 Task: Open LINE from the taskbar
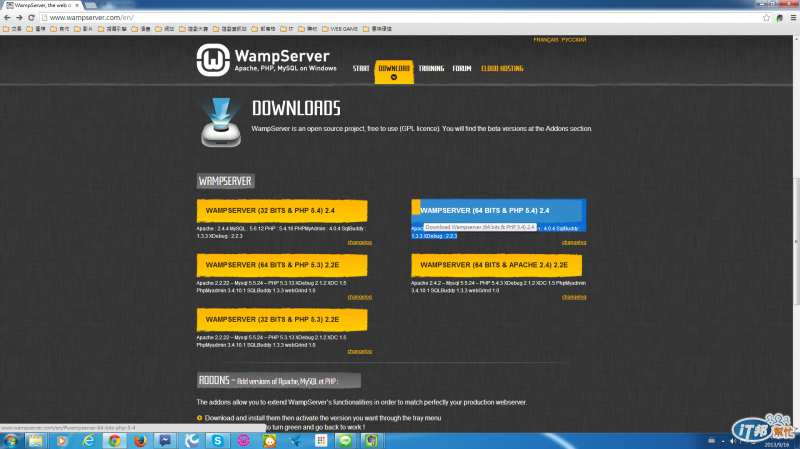[x=346, y=441]
